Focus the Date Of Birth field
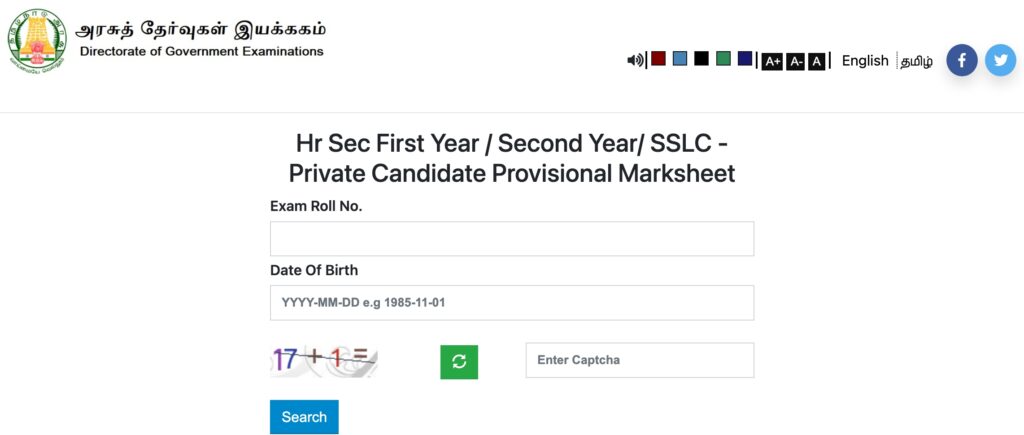Image resolution: width=1024 pixels, height=435 pixels. point(512,302)
